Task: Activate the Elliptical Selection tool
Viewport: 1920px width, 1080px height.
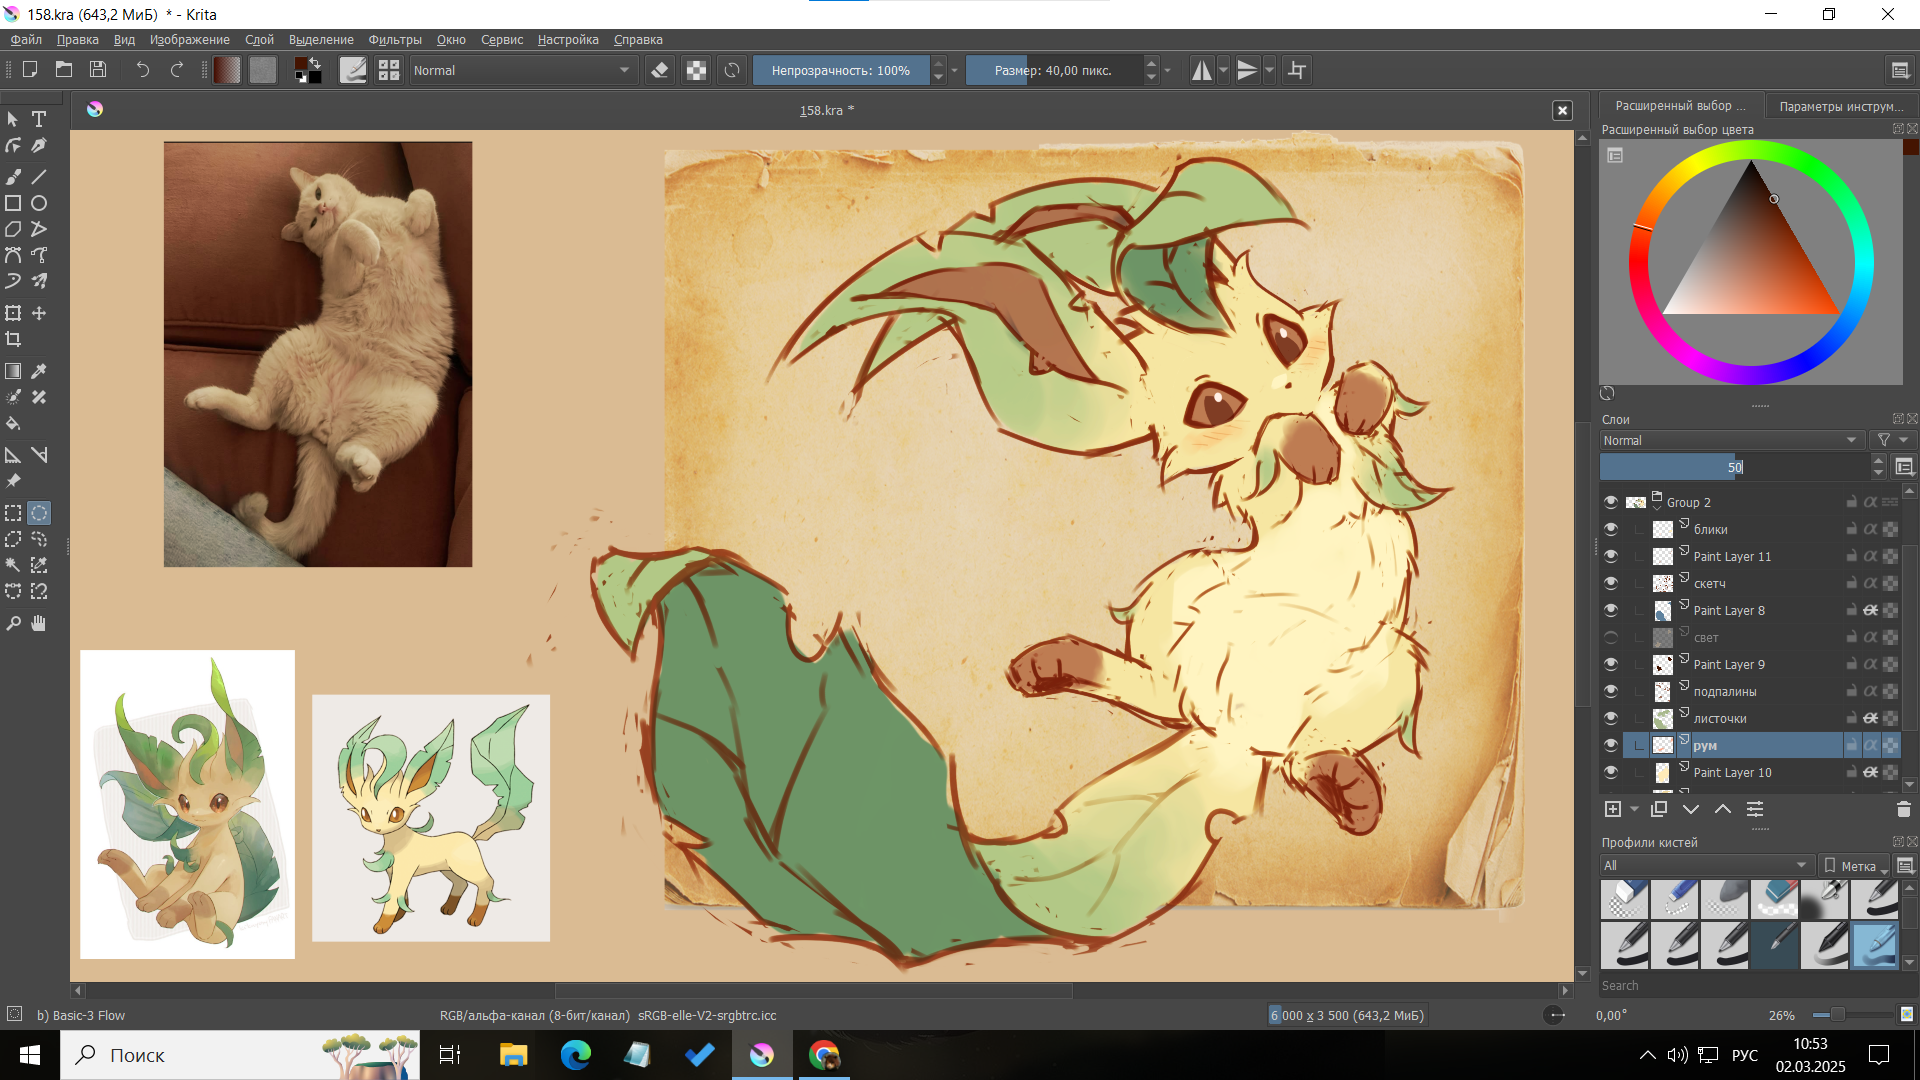Action: (39, 513)
